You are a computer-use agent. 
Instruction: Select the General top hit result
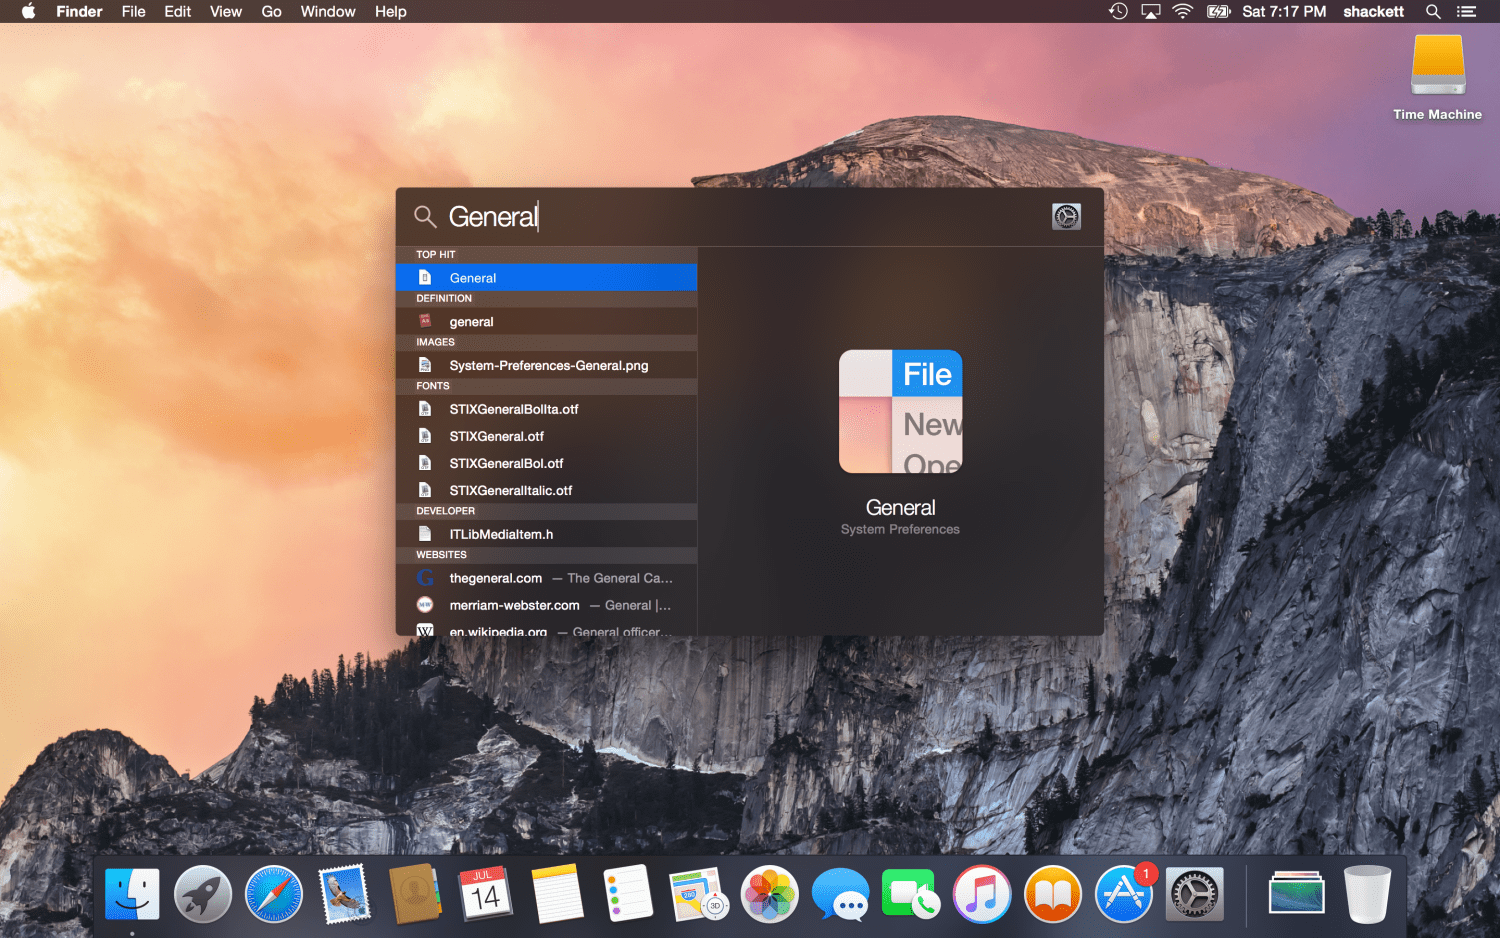coord(546,278)
